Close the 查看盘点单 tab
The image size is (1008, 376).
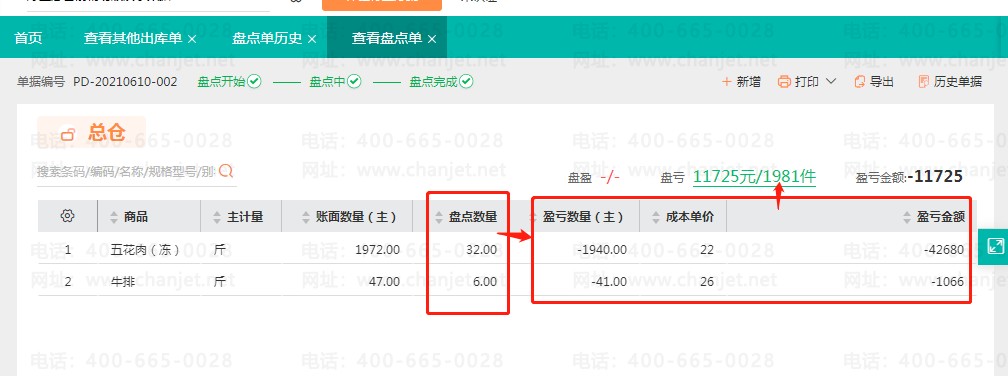coord(432,39)
